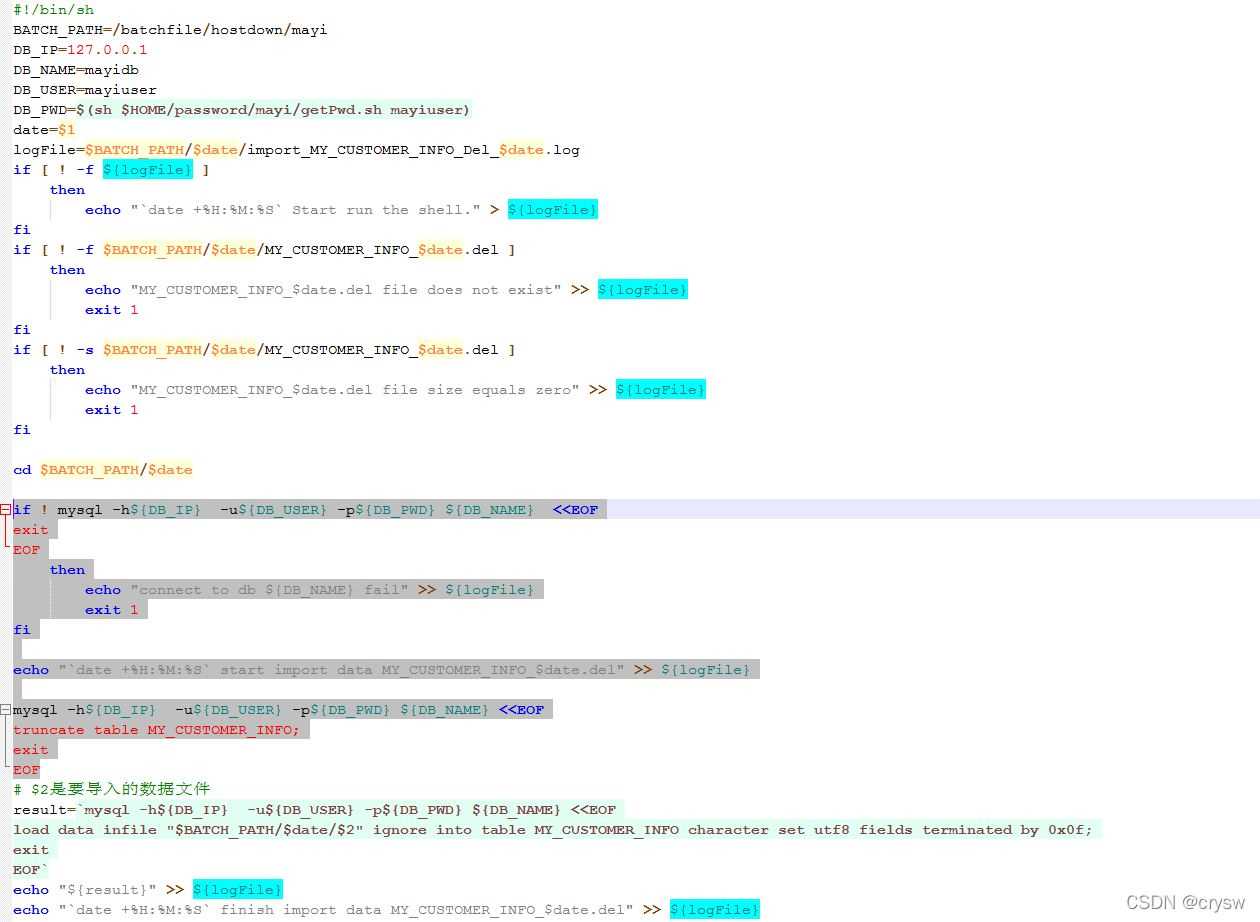Click 'truncate table MY_CUSTOMER_INFO;' statement
This screenshot has width=1260, height=922.
click(156, 729)
